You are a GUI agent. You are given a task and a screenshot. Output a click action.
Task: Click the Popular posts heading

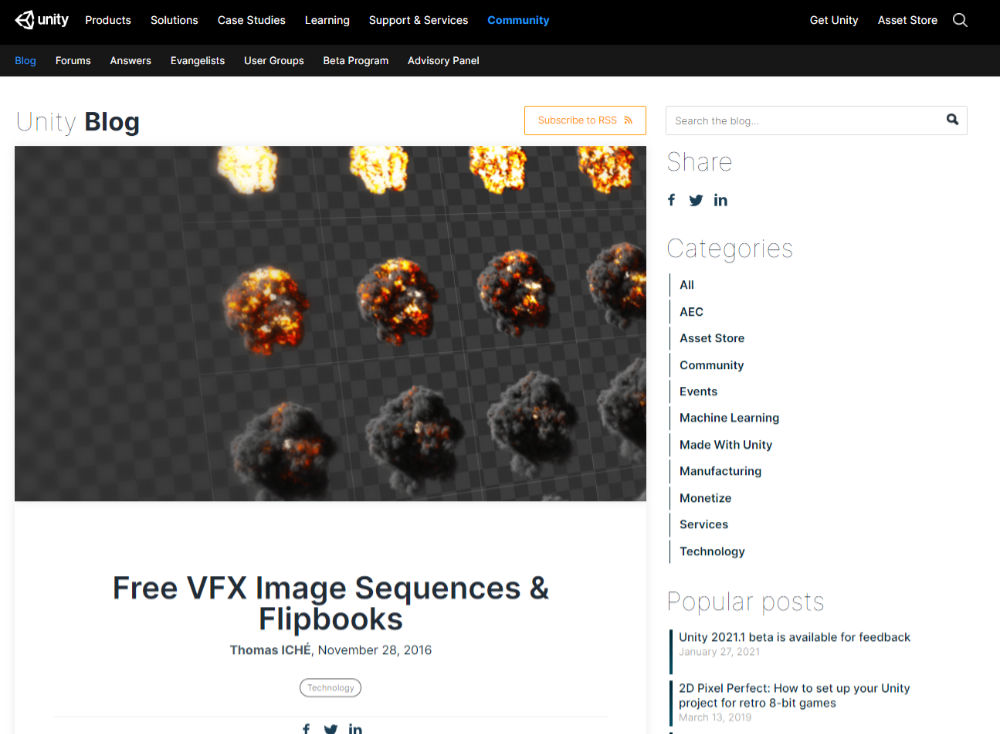(x=746, y=602)
